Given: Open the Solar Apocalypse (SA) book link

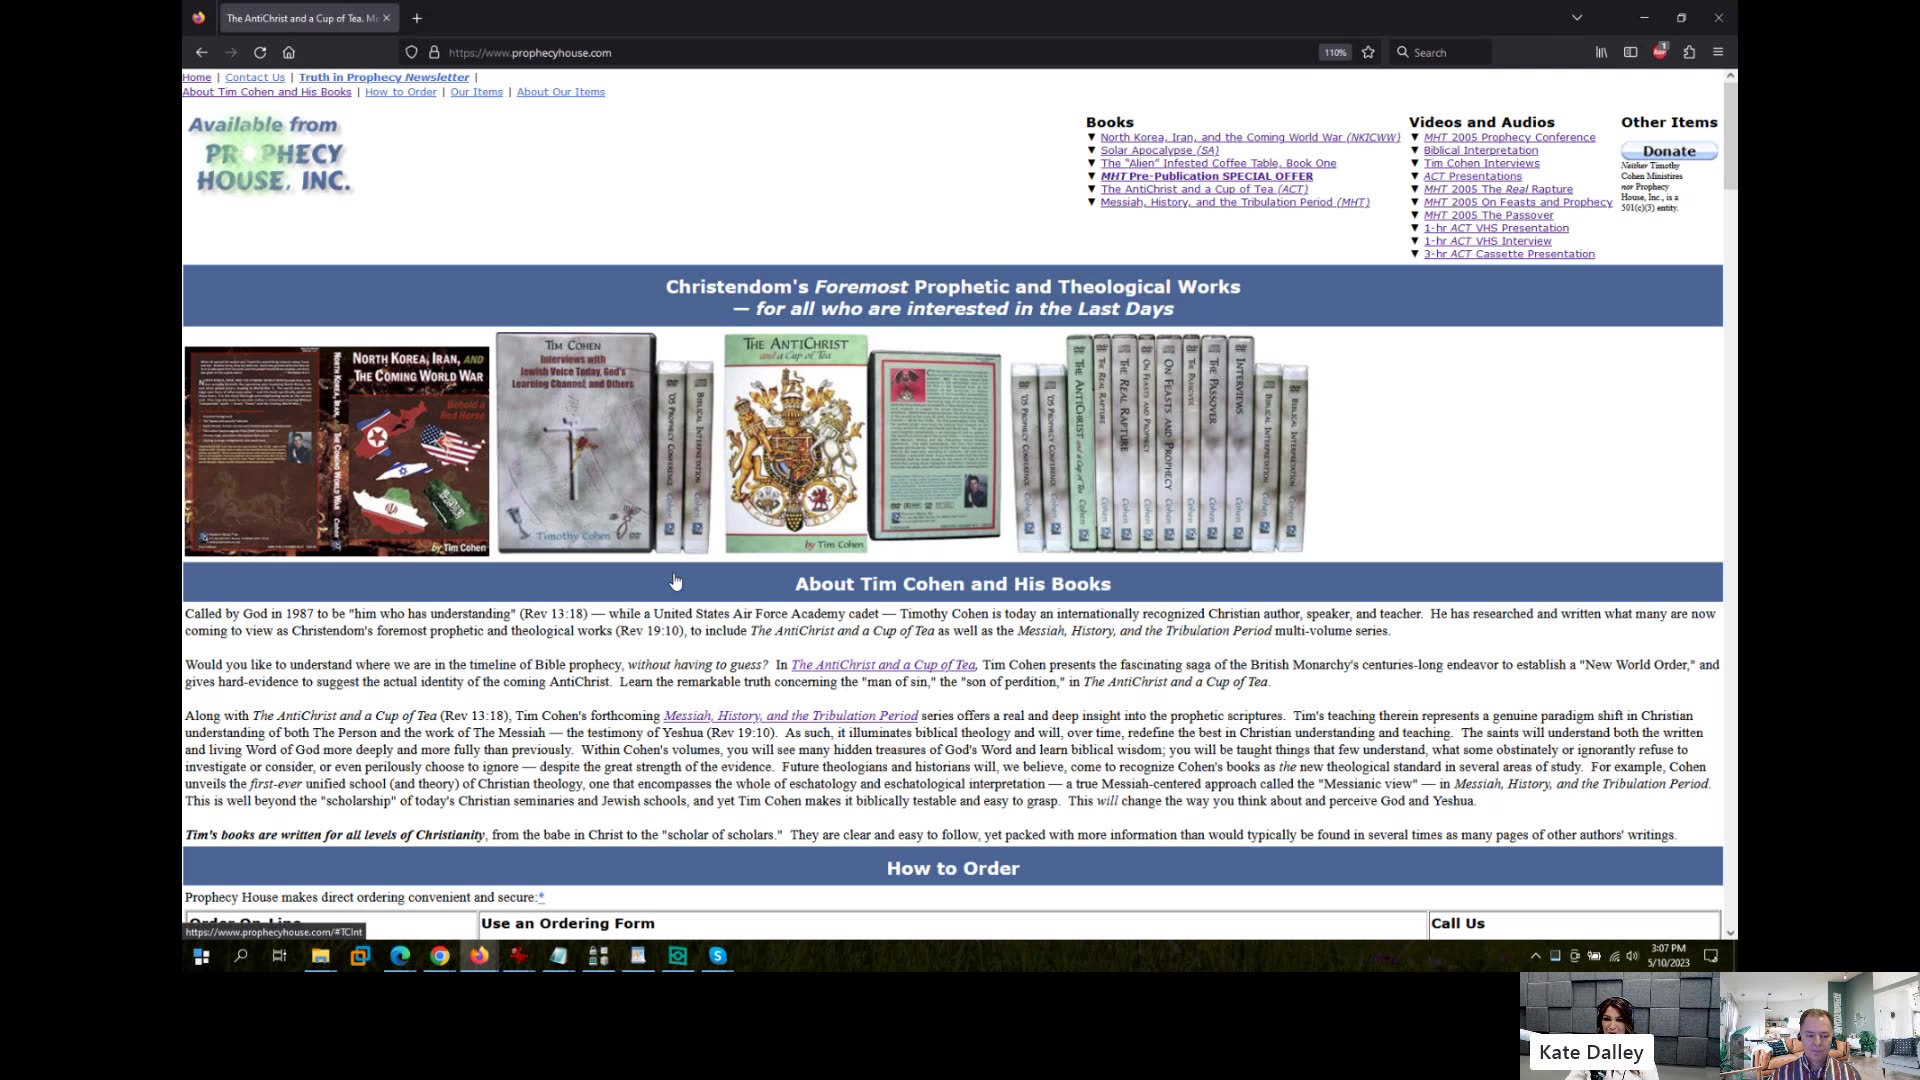Looking at the screenshot, I should [x=1159, y=150].
